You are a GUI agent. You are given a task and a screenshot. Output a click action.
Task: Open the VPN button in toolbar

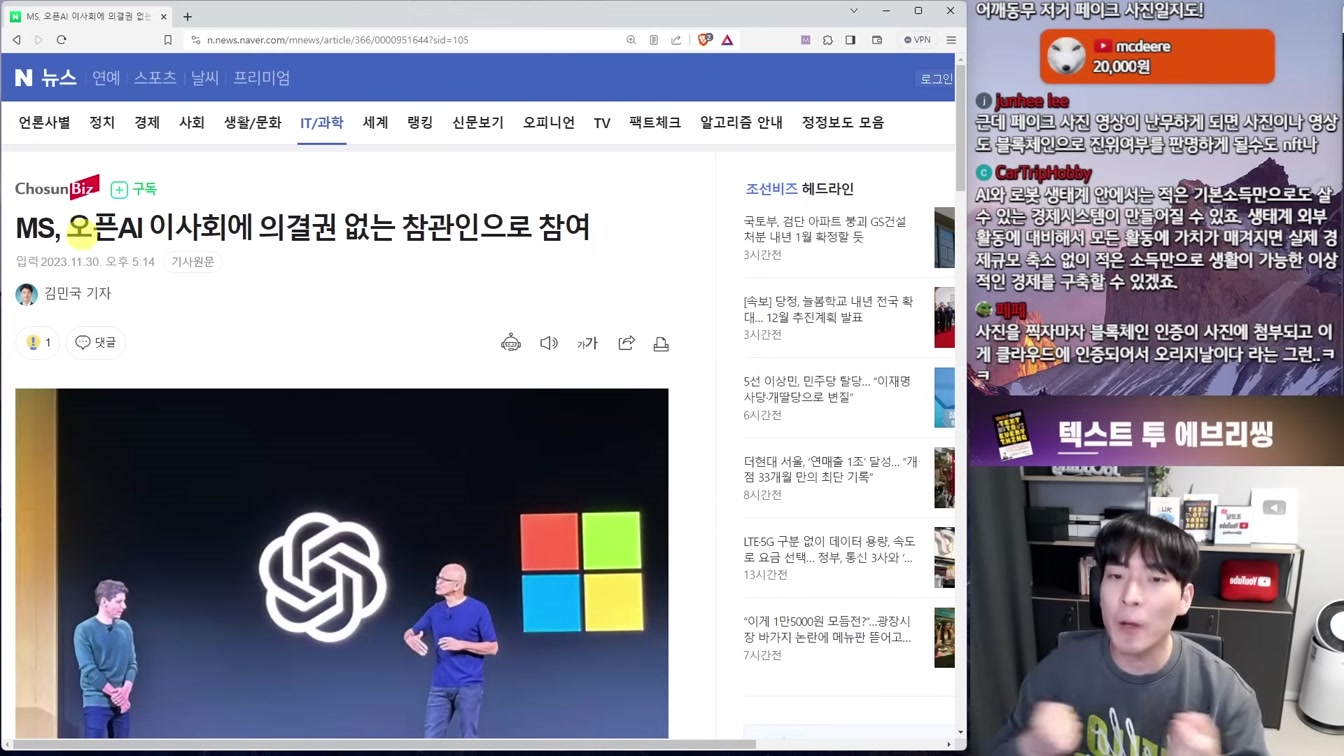(x=917, y=40)
